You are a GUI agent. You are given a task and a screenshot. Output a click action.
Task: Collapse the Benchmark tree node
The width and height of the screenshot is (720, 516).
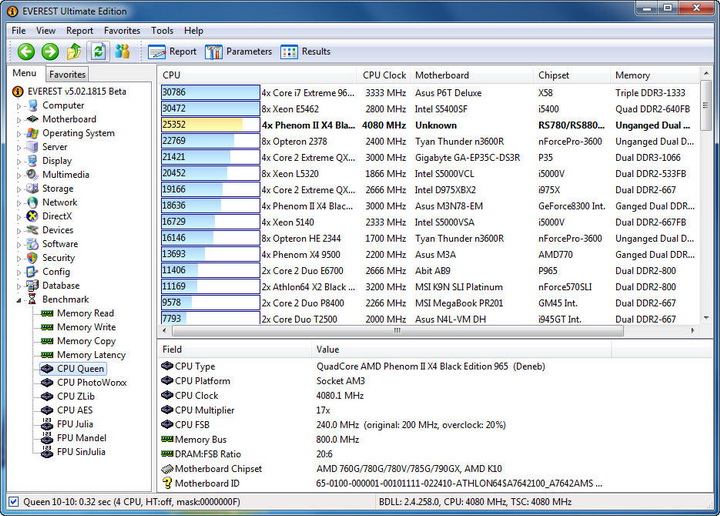pos(18,299)
